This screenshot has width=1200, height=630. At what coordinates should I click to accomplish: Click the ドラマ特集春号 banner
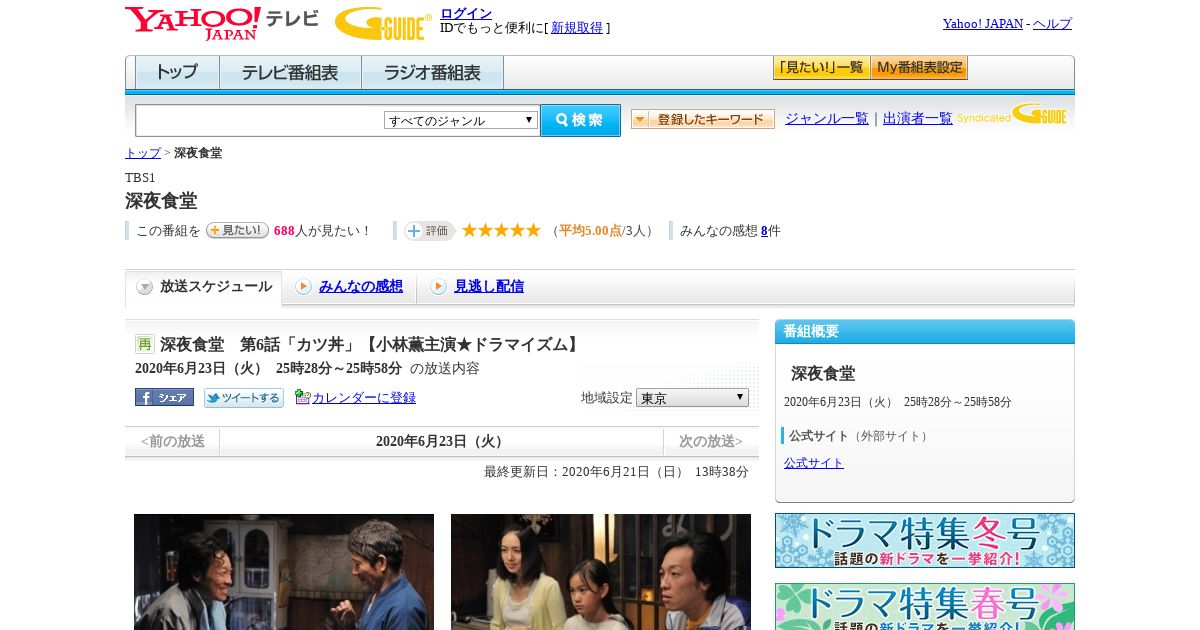(925, 606)
